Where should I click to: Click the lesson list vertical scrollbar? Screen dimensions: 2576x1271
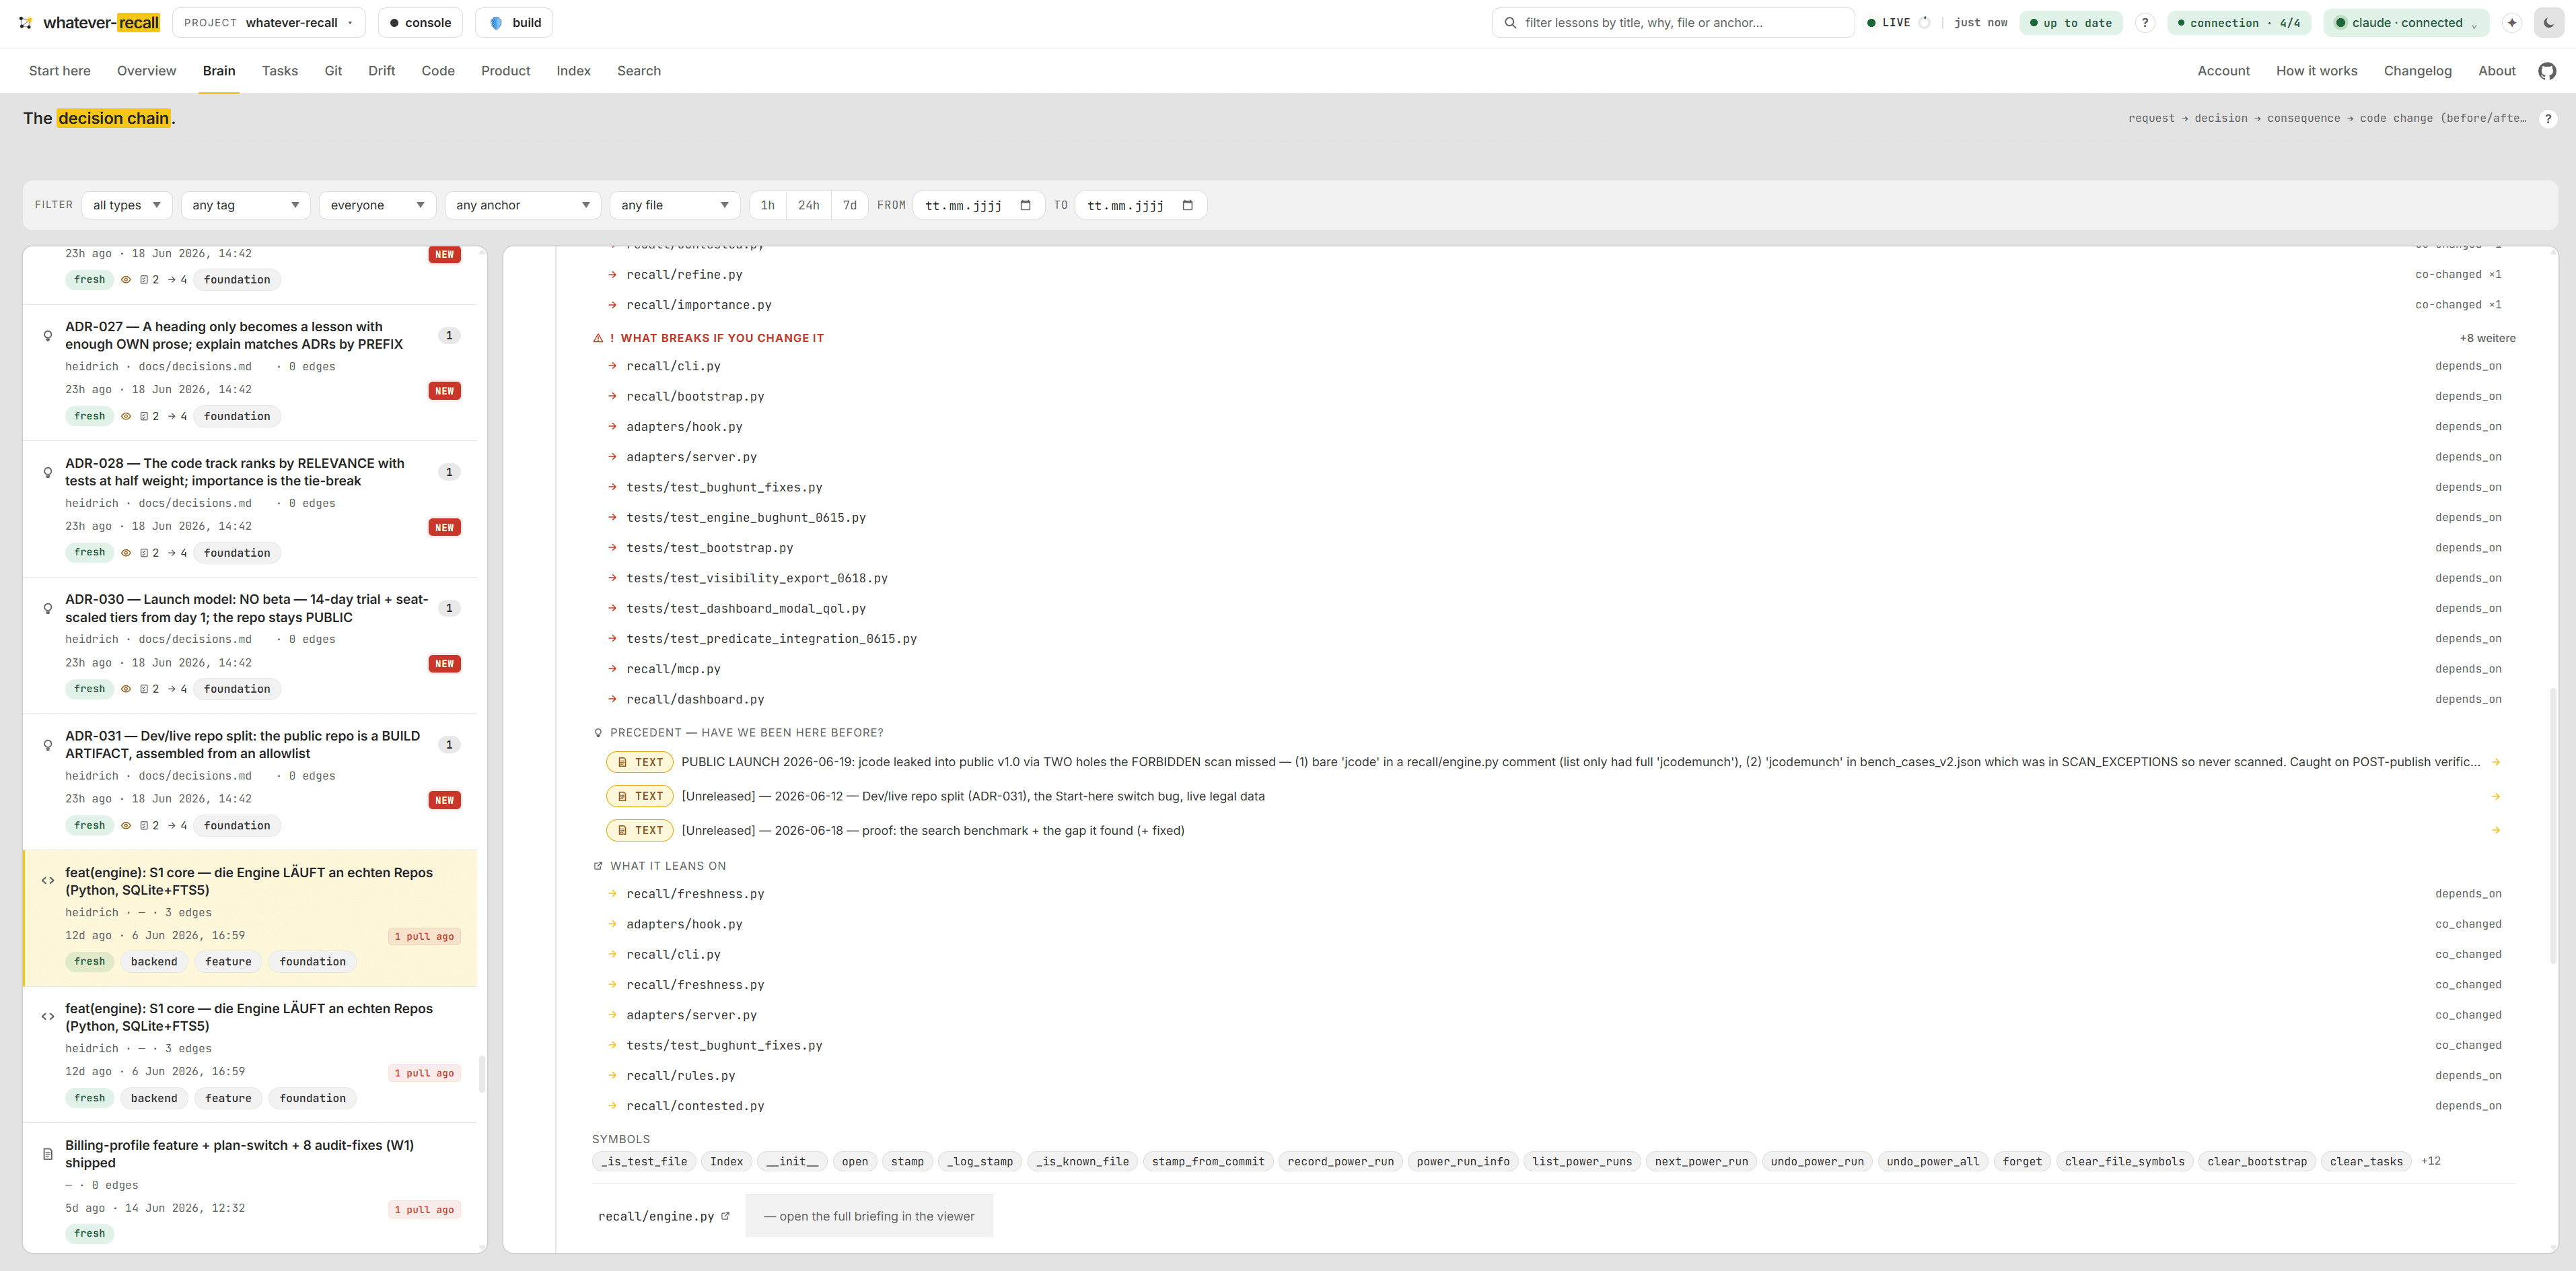coord(482,1075)
